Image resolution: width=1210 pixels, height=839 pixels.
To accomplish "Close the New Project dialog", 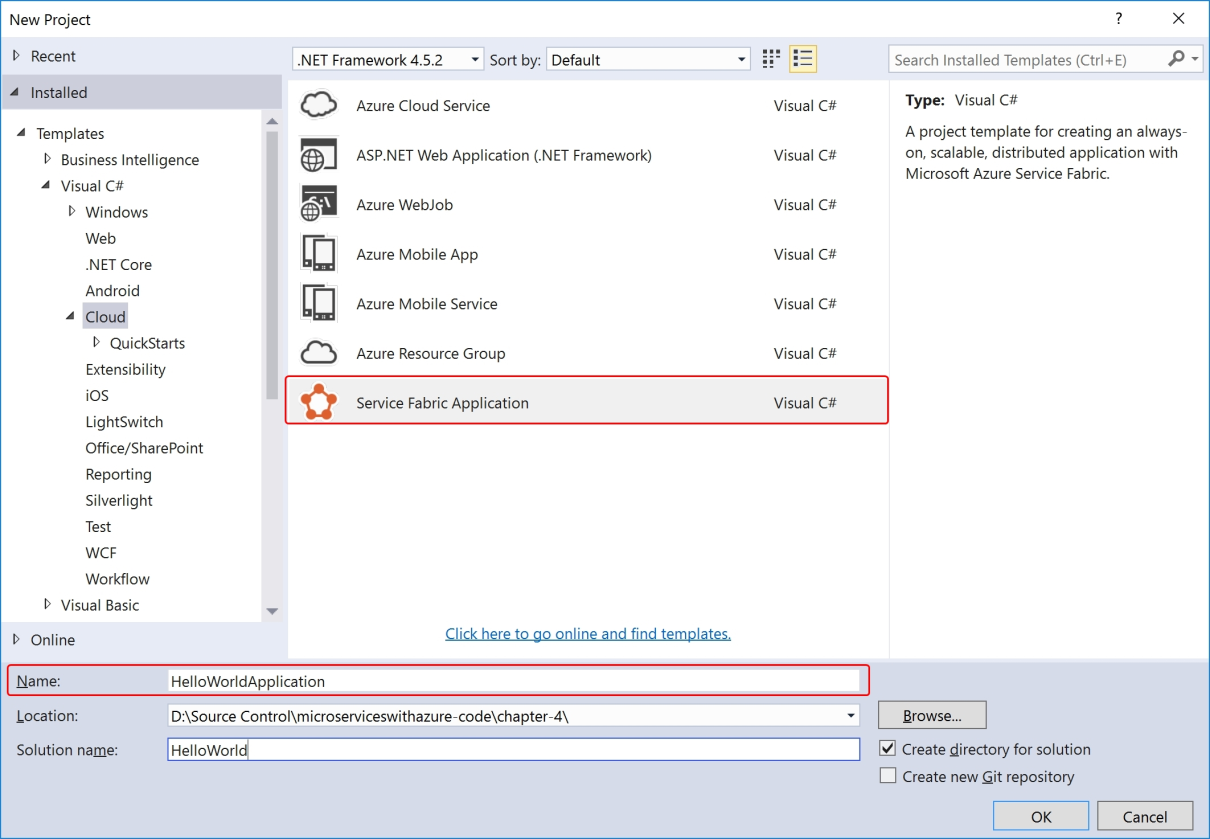I will coord(1179,19).
